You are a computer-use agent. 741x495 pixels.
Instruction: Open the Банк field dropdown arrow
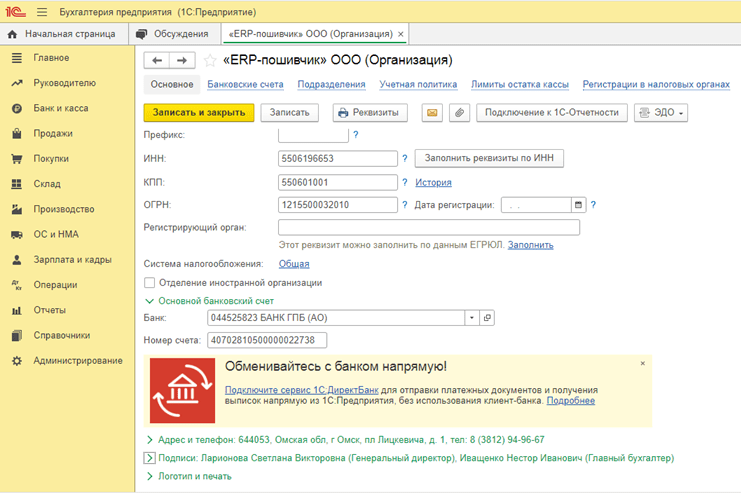(x=472, y=318)
